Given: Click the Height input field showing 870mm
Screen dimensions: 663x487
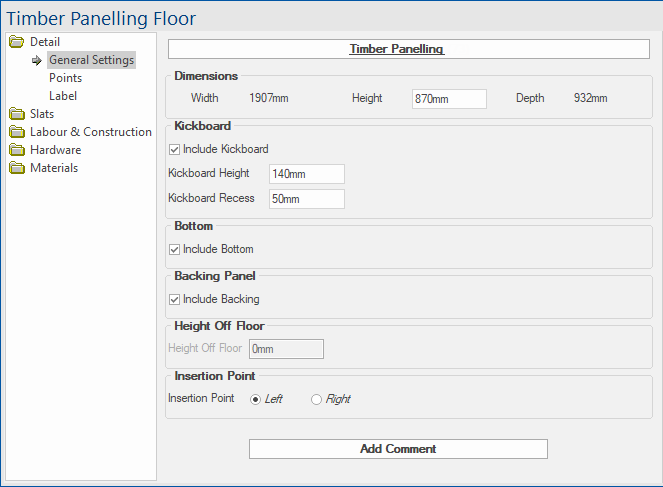Looking at the screenshot, I should tap(449, 99).
